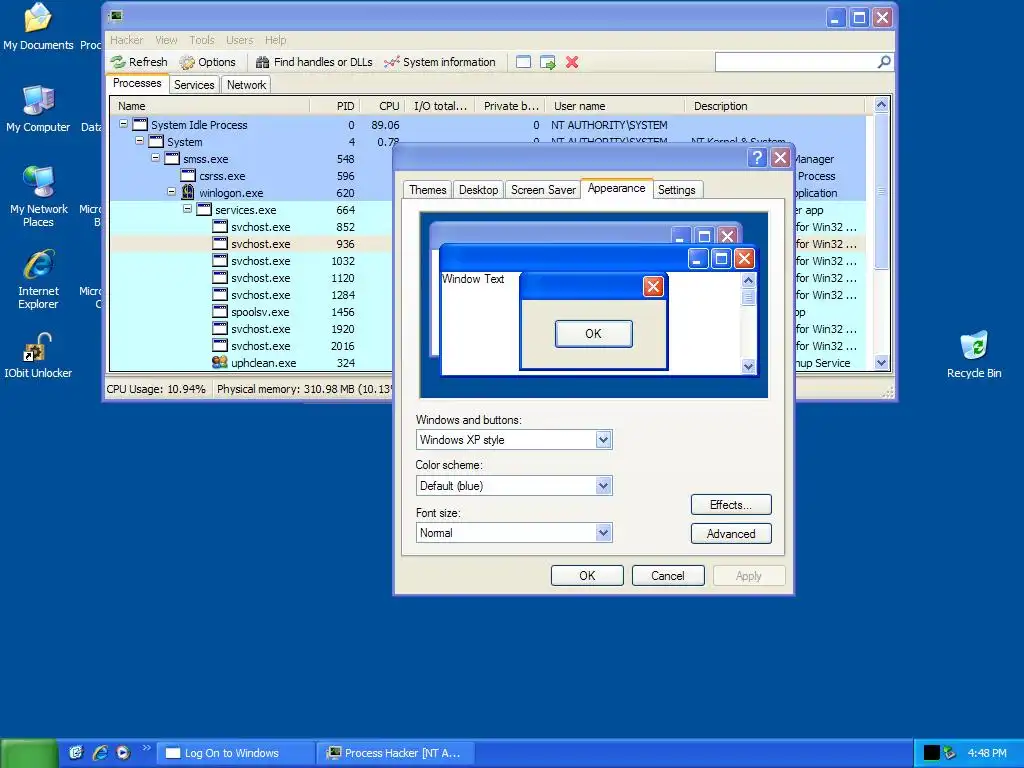Click the Advanced button

[731, 534]
